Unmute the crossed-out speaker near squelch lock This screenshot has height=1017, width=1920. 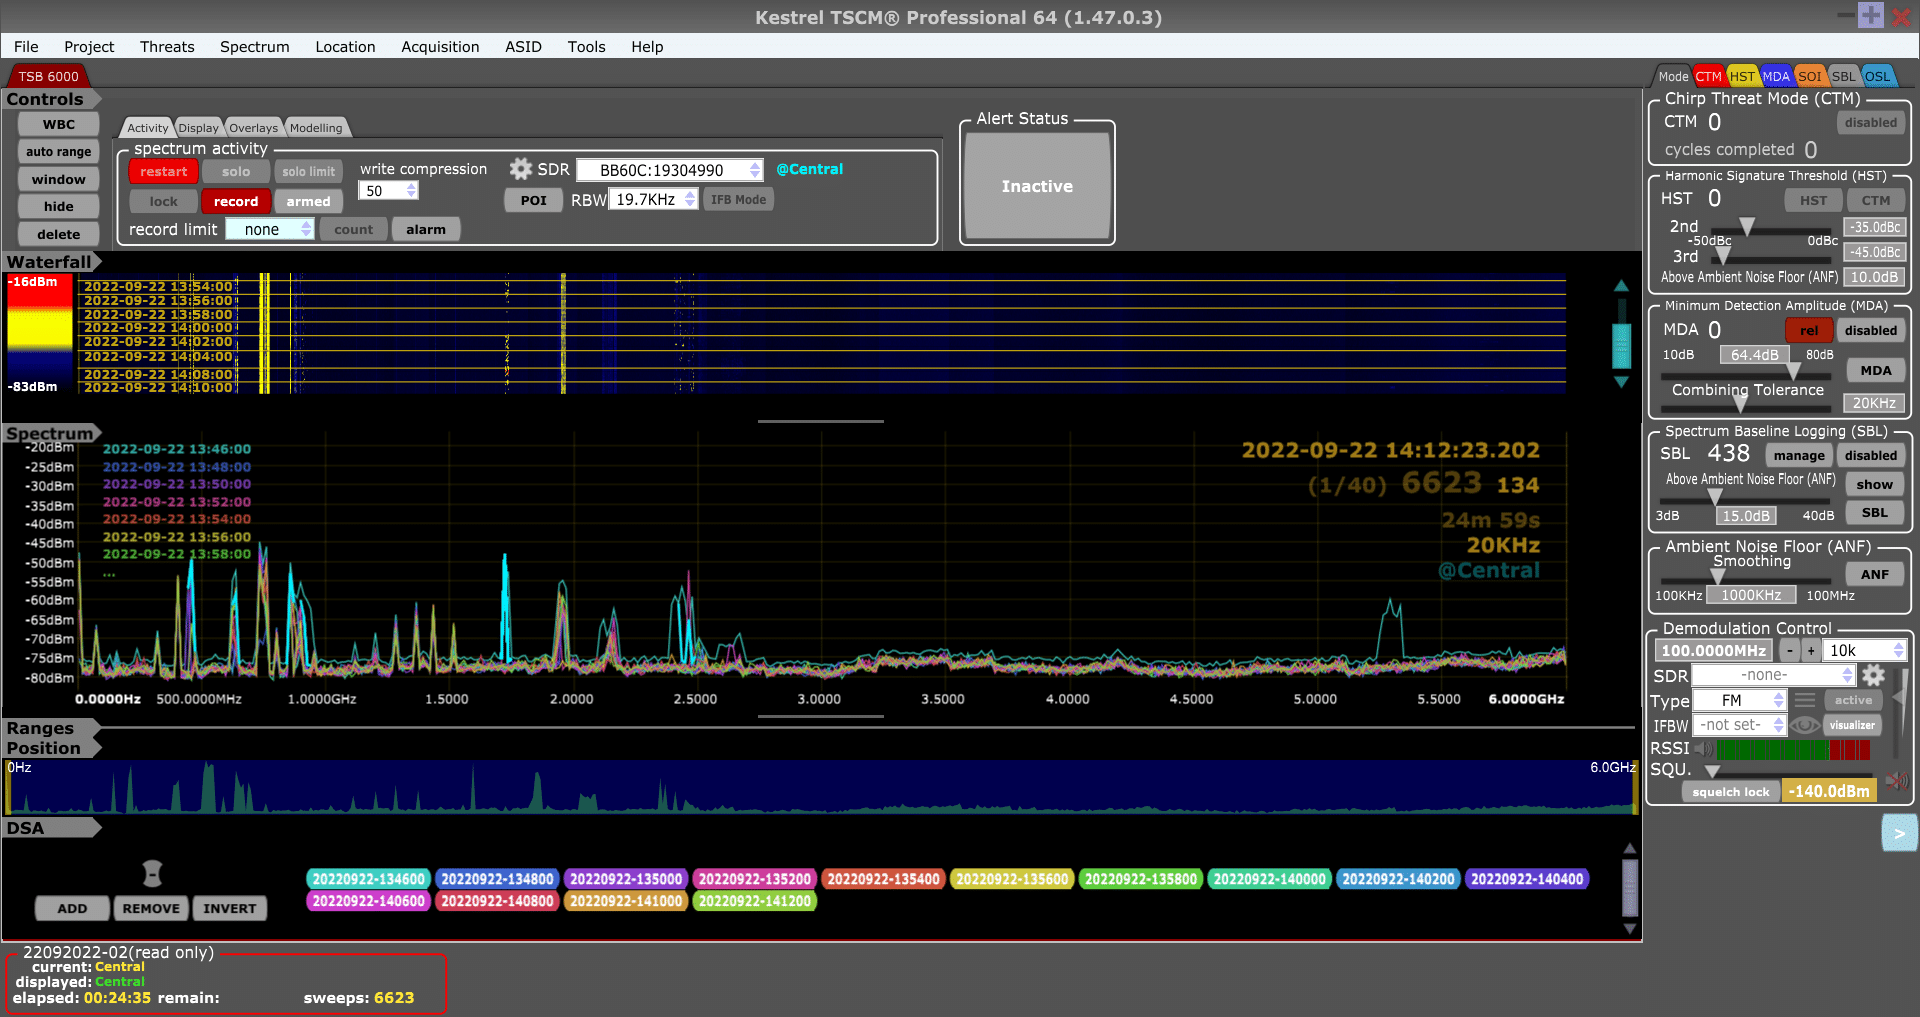pos(1897,783)
